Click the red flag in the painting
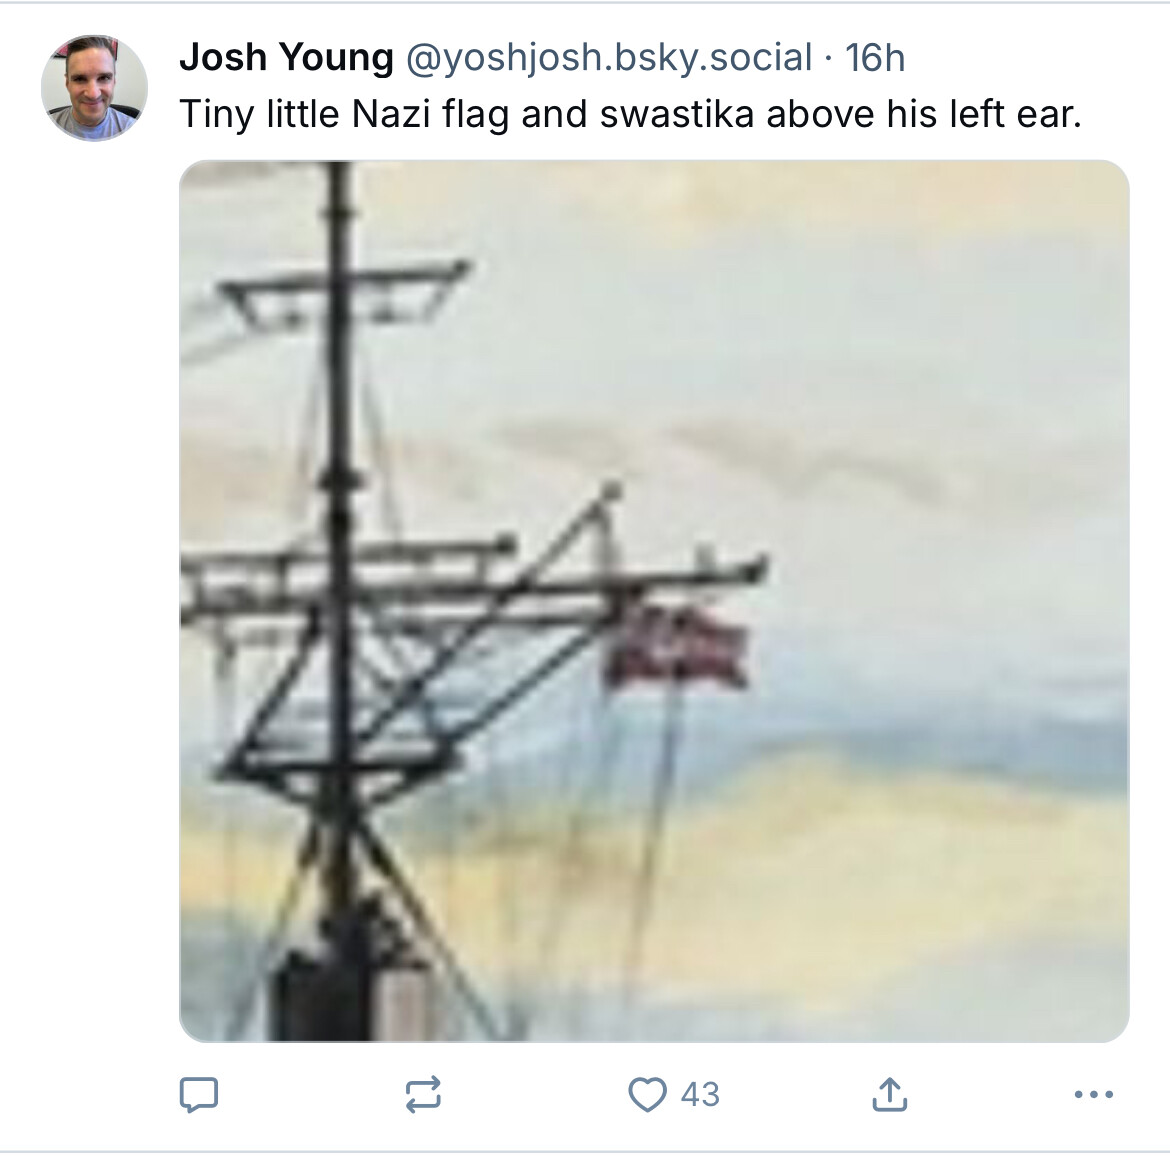The width and height of the screenshot is (1170, 1156). click(677, 646)
